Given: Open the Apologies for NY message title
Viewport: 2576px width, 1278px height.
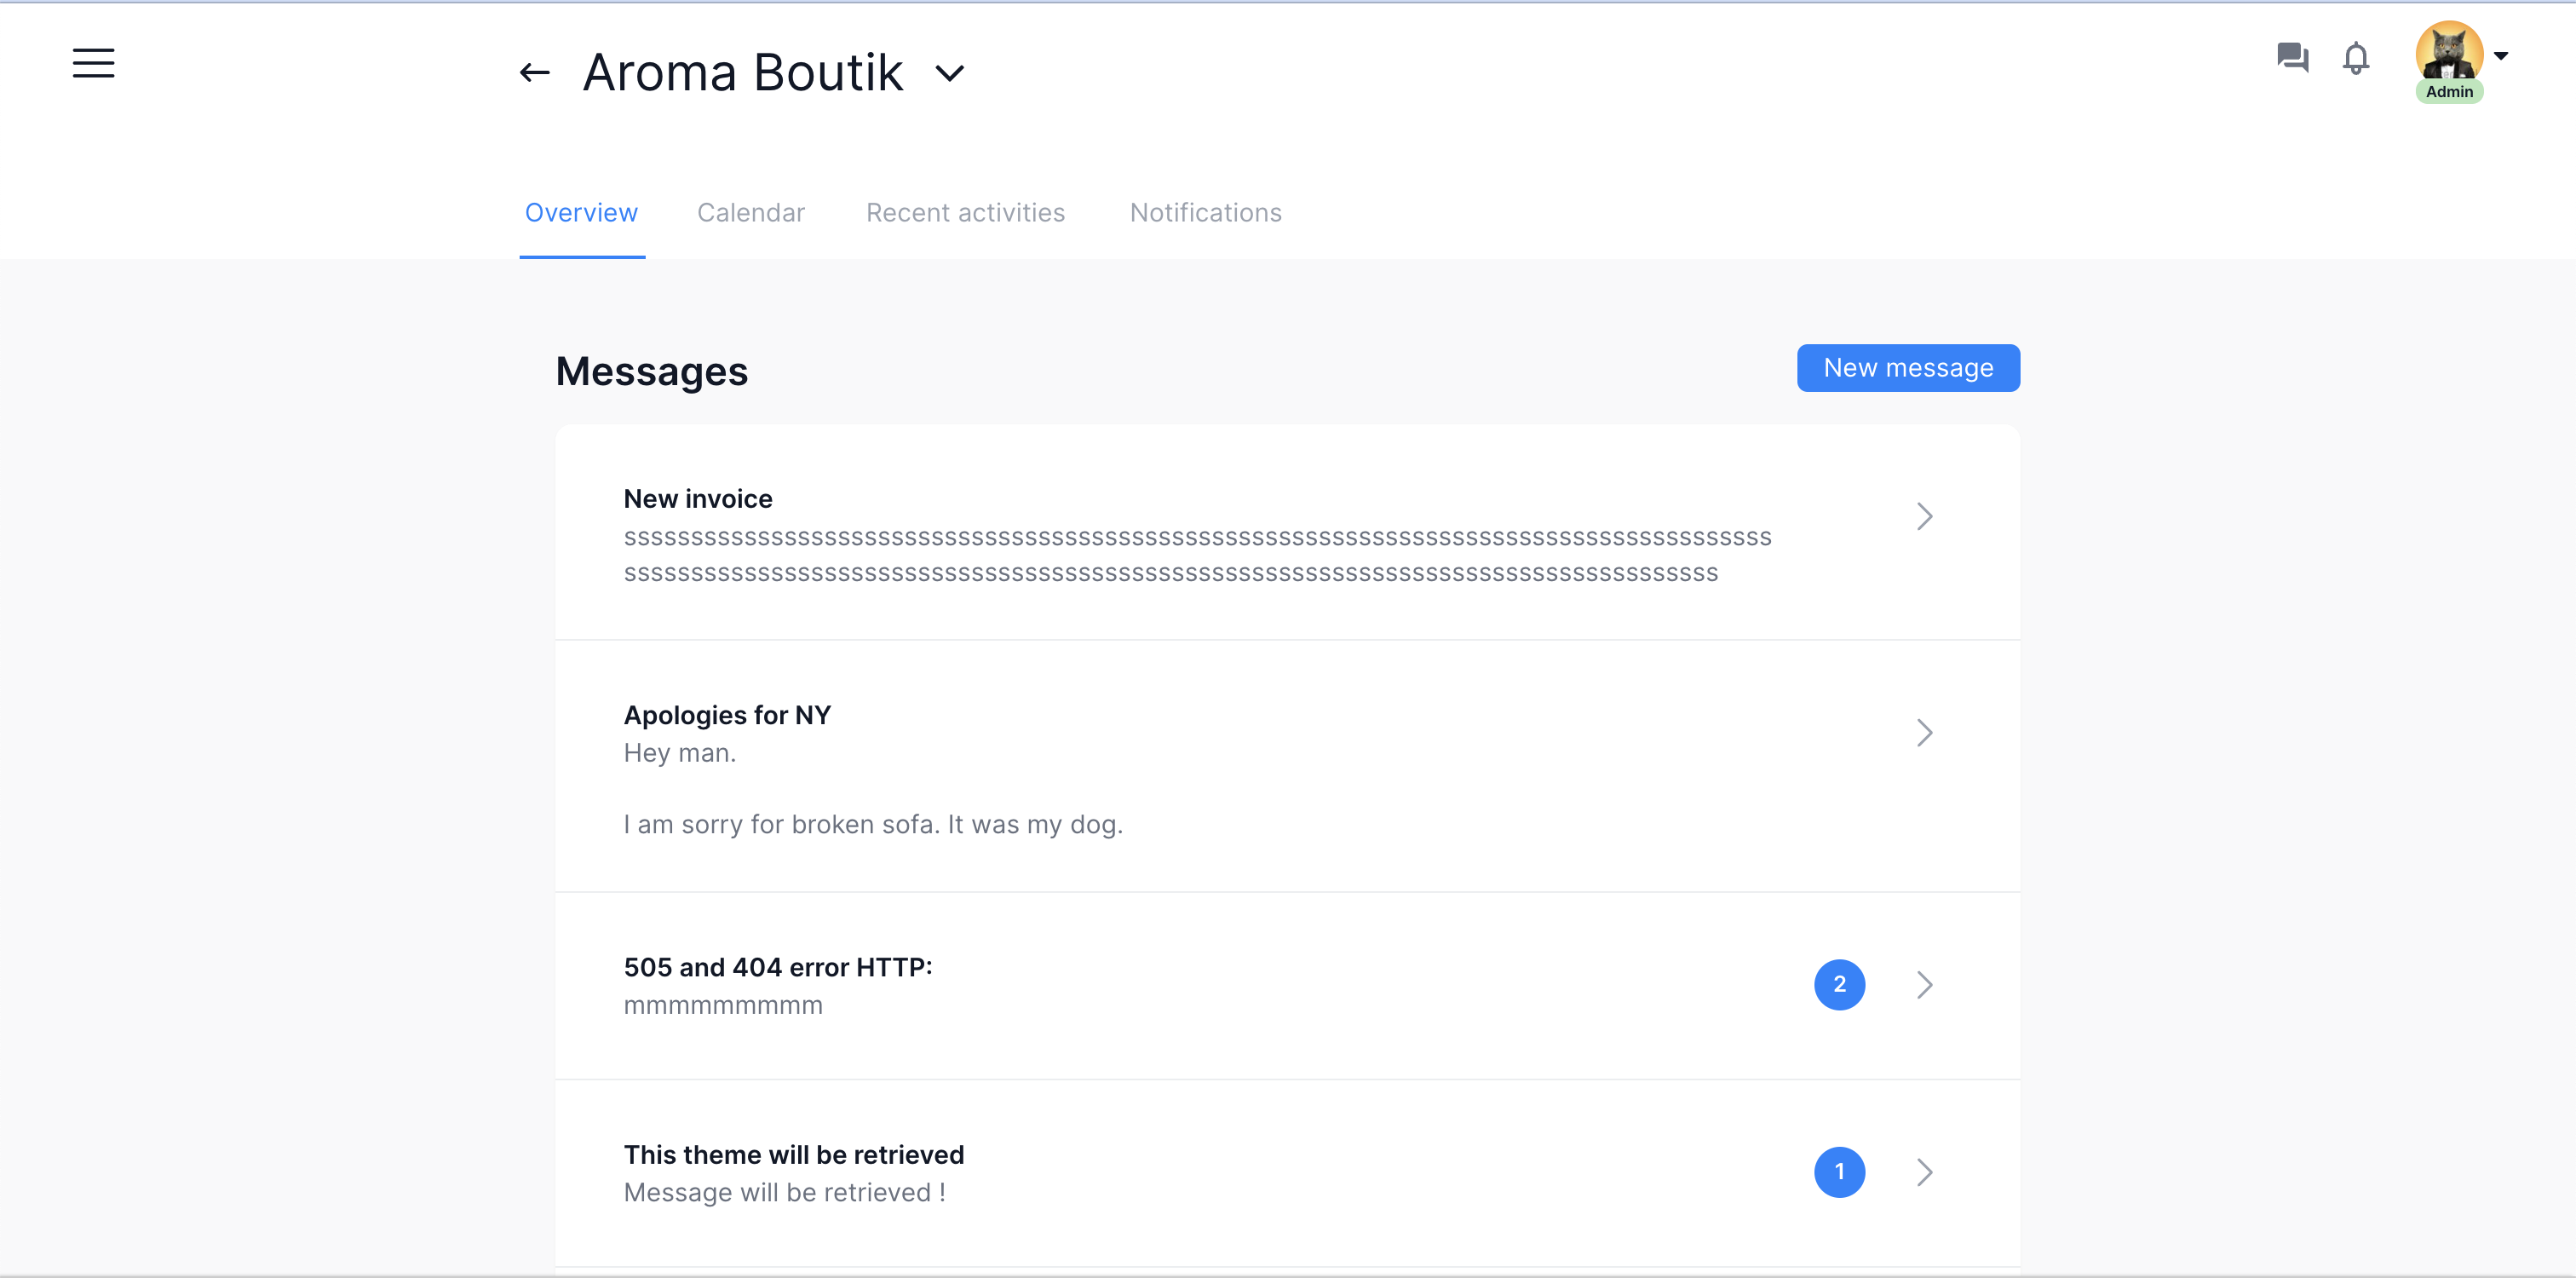Looking at the screenshot, I should point(726,714).
